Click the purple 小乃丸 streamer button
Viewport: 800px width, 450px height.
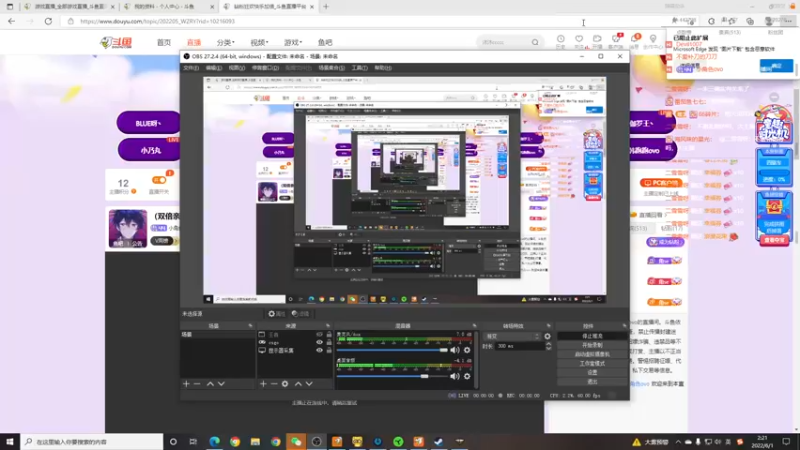tap(149, 151)
